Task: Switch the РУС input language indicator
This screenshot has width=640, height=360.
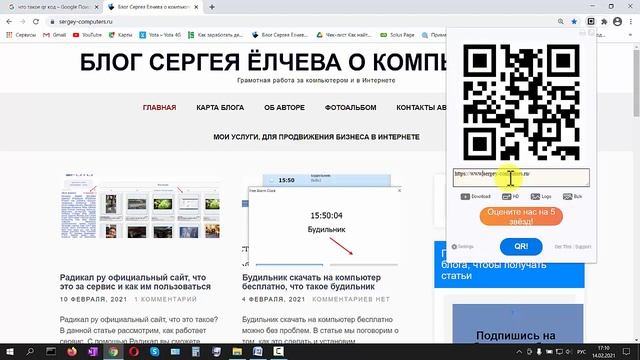Action: click(x=582, y=351)
